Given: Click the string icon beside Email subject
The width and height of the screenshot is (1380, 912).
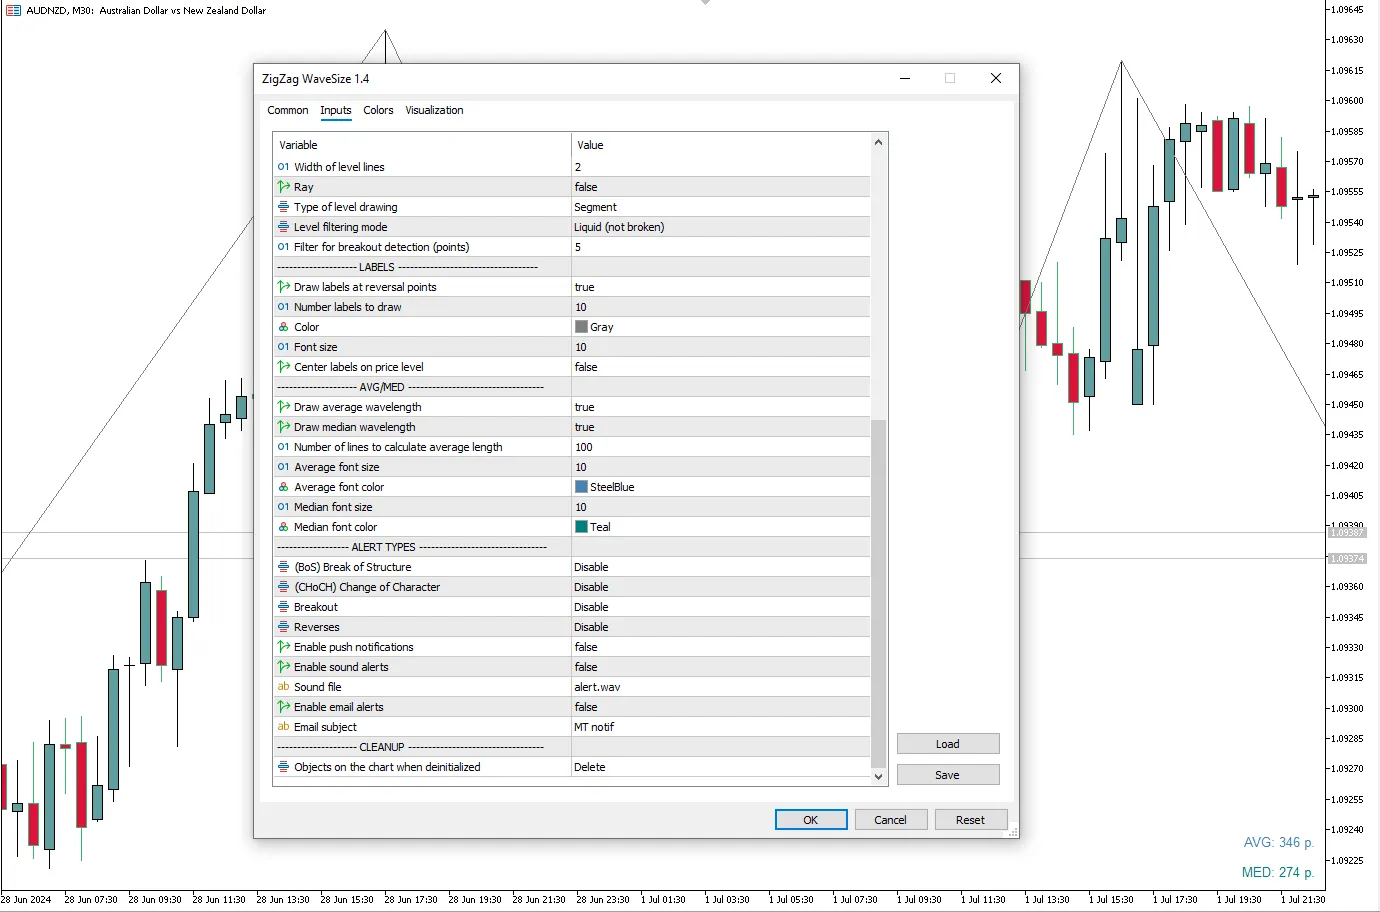Looking at the screenshot, I should [284, 727].
